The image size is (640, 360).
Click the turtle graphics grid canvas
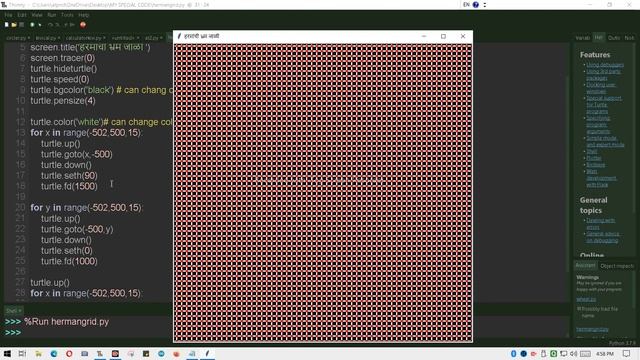coord(323,192)
